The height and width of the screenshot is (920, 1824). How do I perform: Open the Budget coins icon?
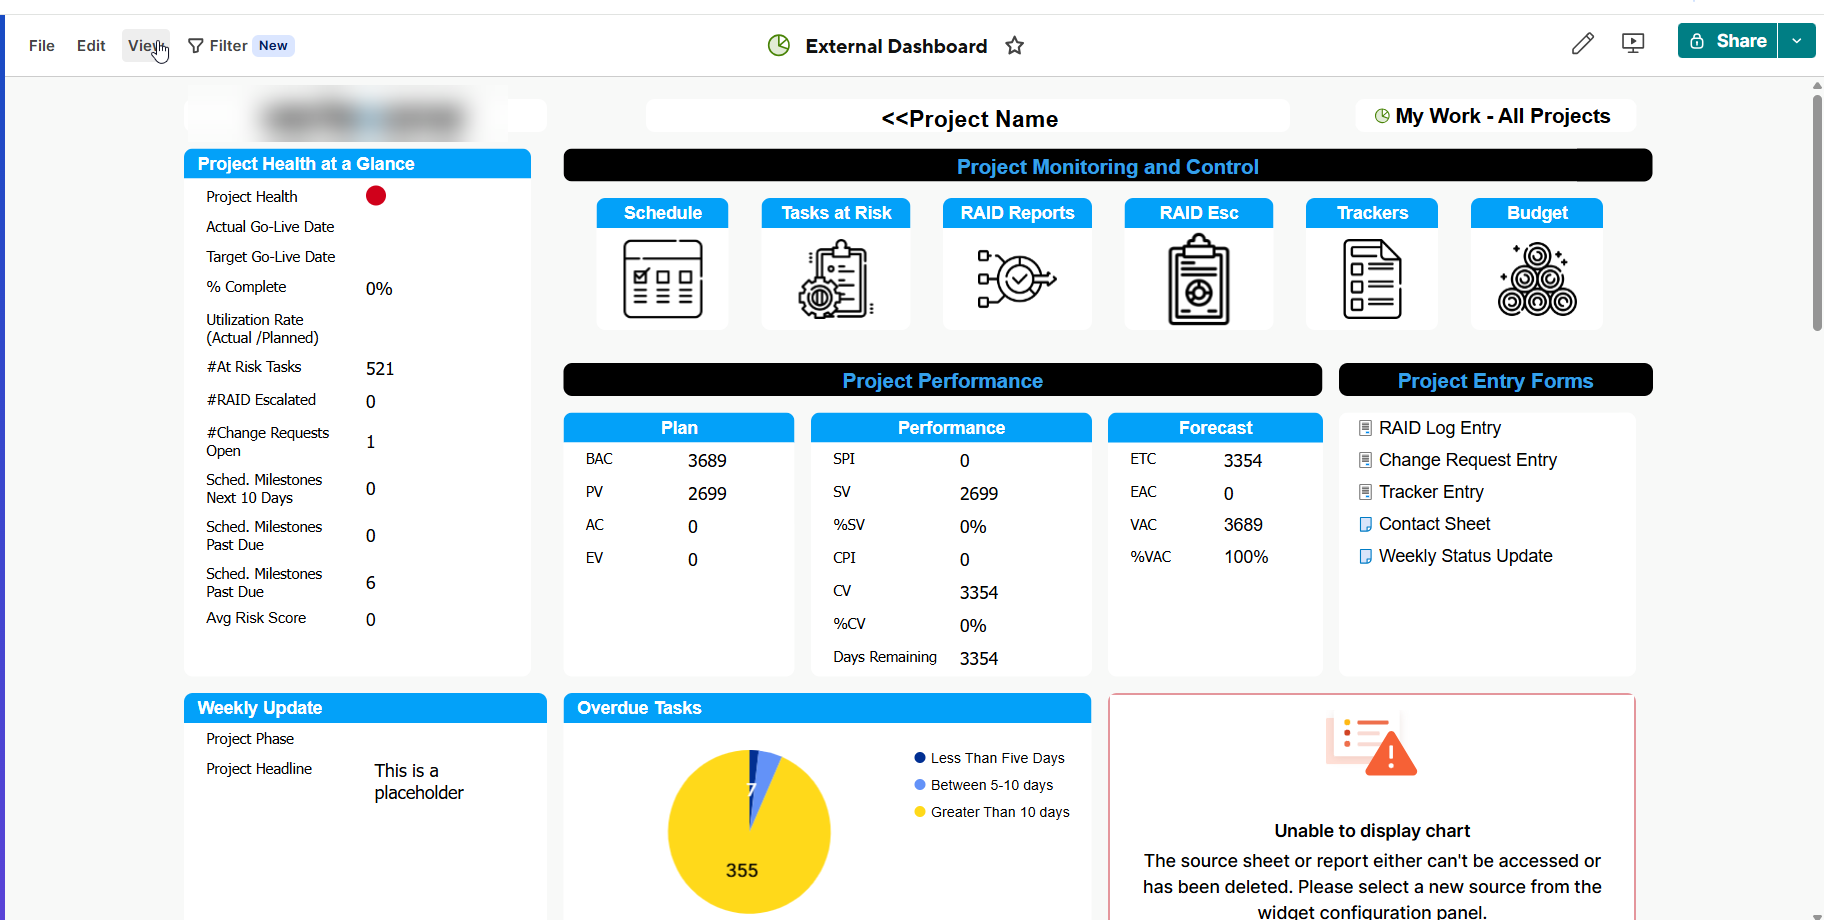pyautogui.click(x=1537, y=279)
